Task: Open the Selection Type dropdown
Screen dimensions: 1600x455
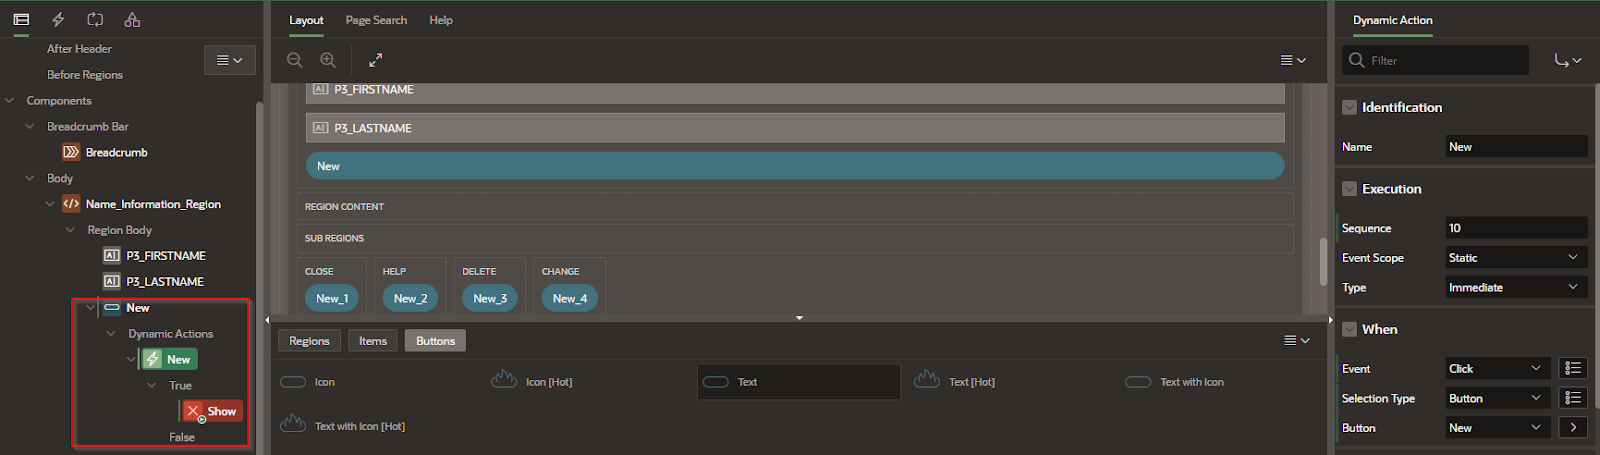Action: (1497, 398)
